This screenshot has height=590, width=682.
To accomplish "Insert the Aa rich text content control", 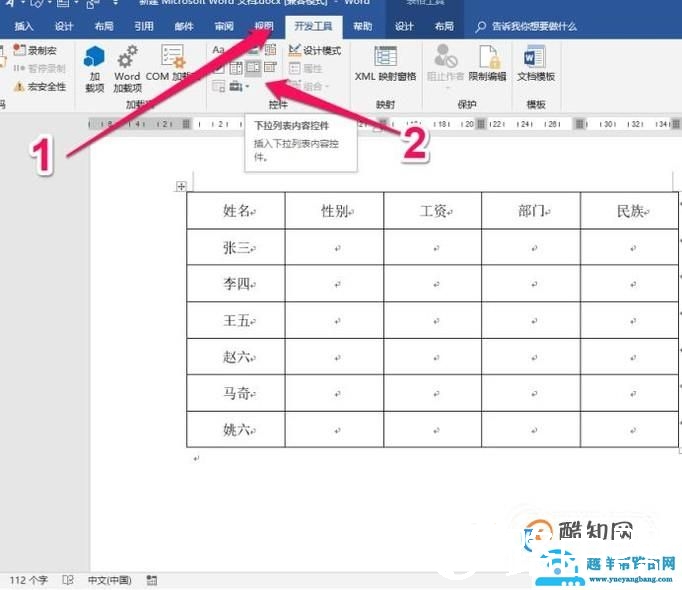I will [x=219, y=50].
